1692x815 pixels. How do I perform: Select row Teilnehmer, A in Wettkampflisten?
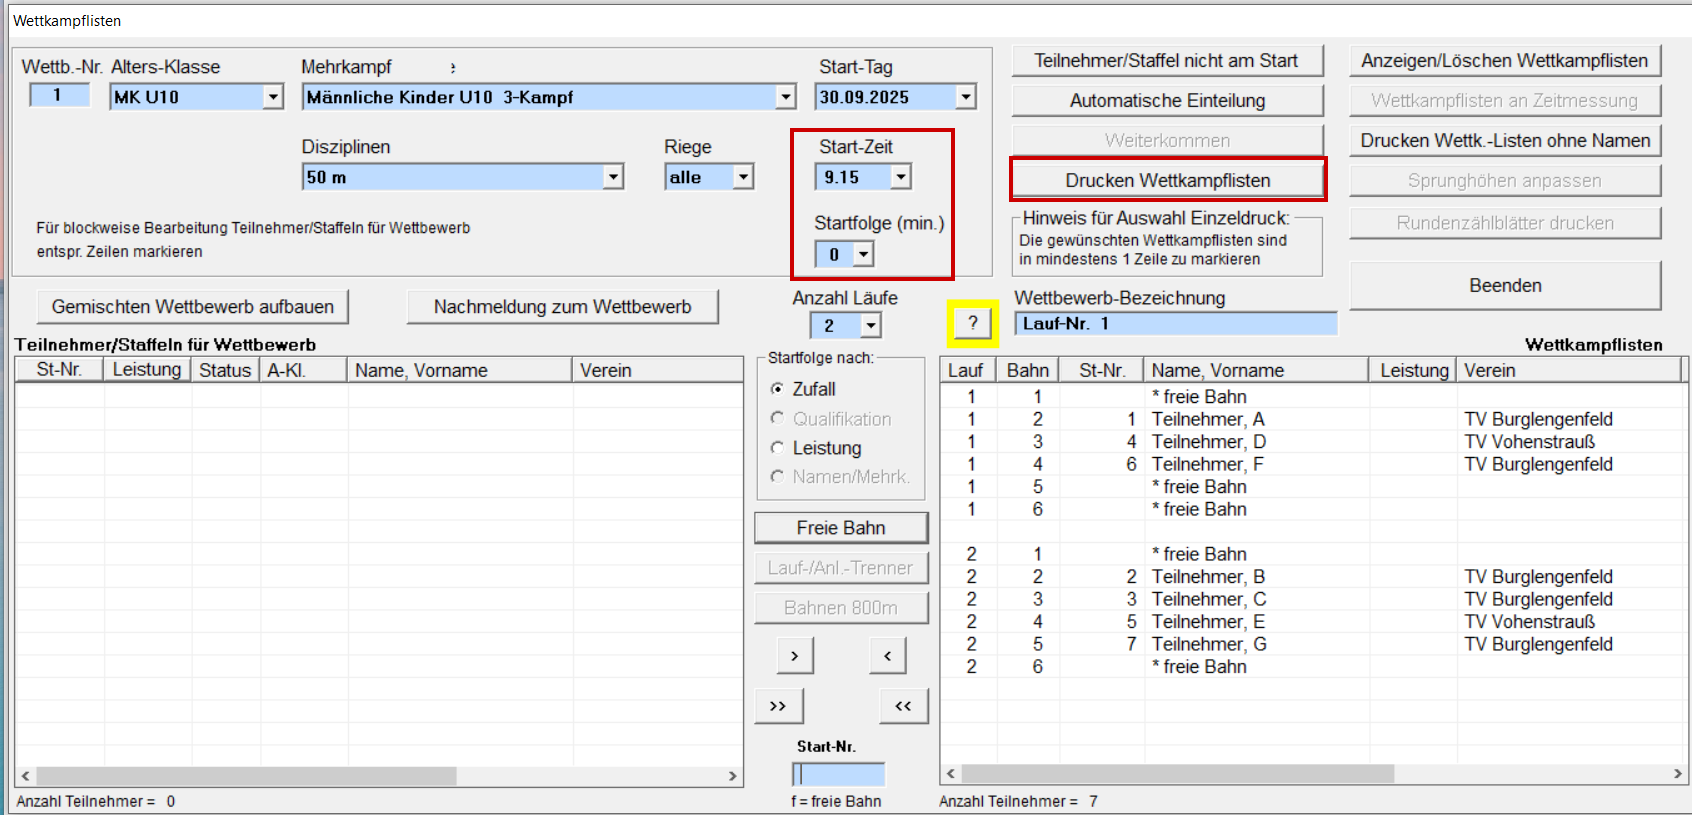coord(1207,419)
